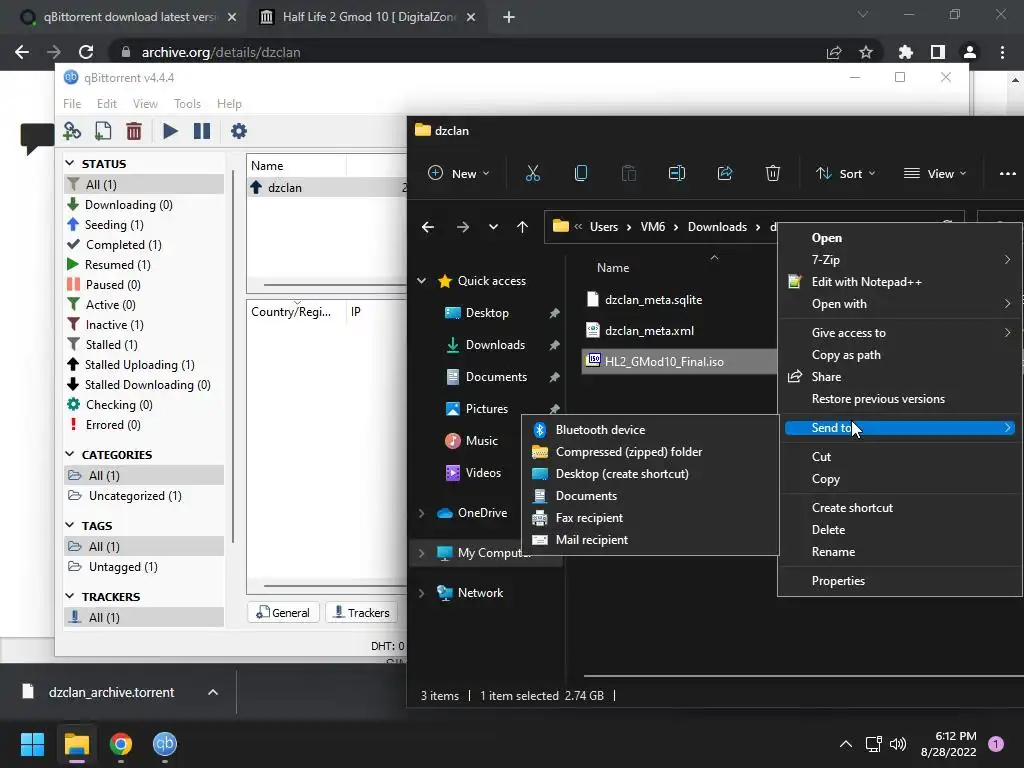Open Chrome three-dot menu

[x=1002, y=52]
